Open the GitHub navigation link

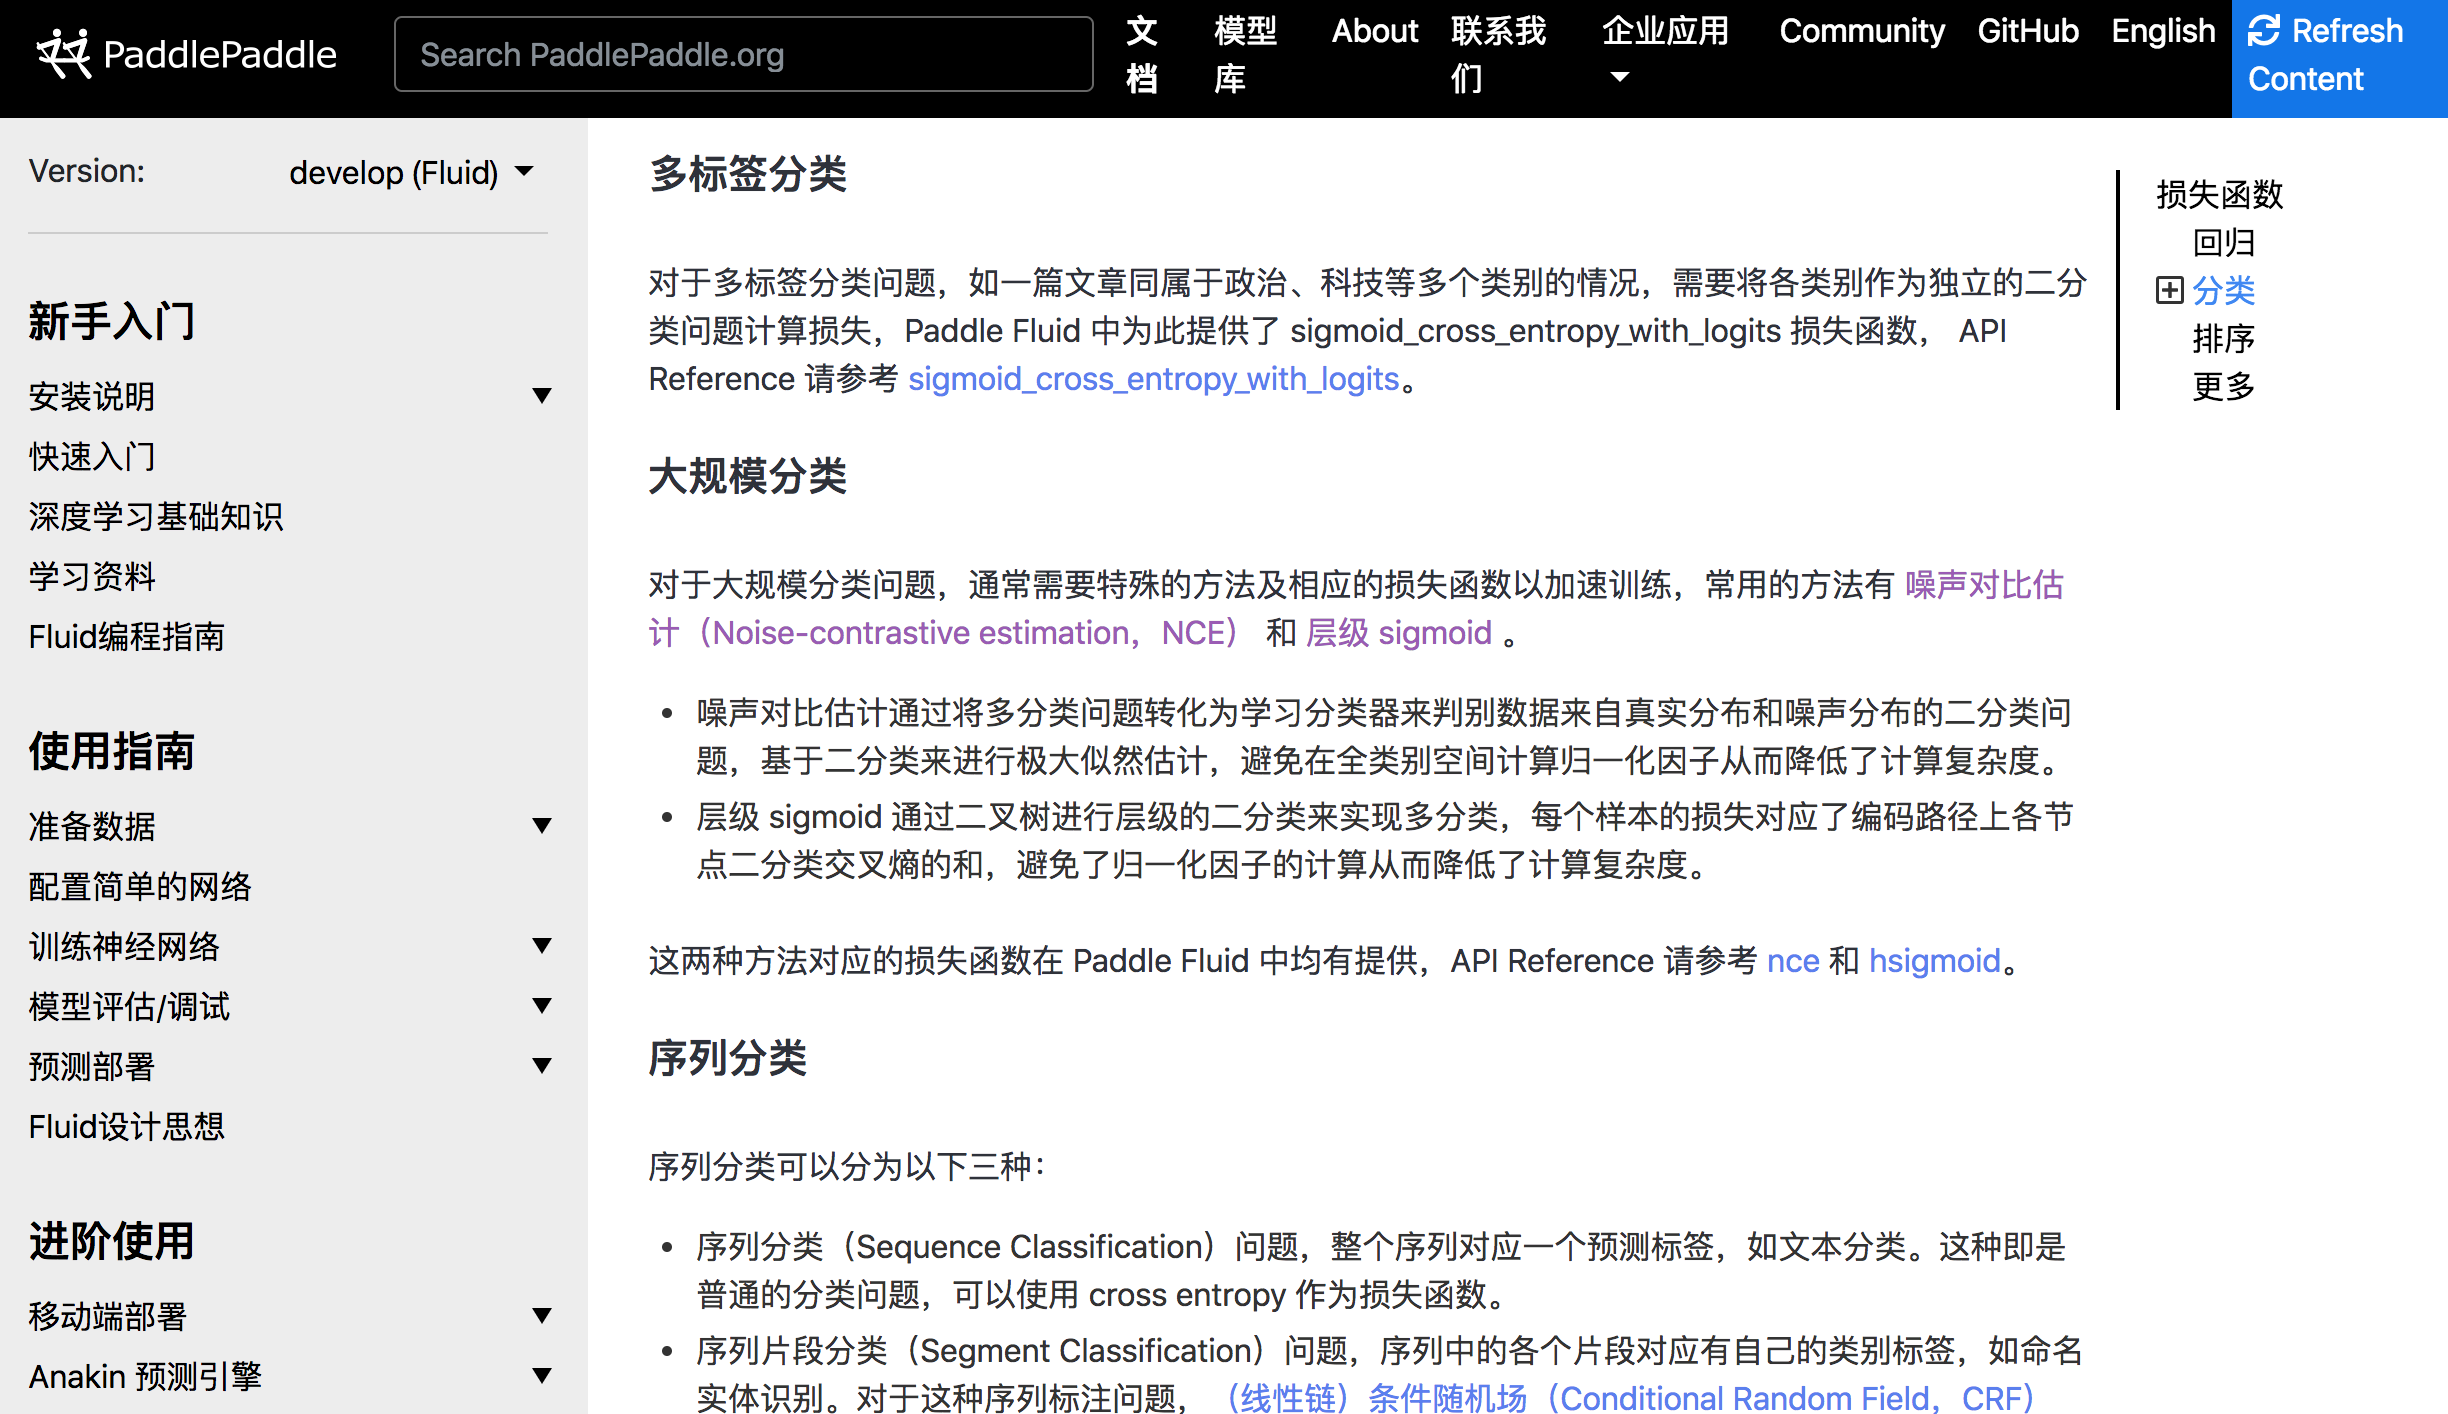(2027, 32)
